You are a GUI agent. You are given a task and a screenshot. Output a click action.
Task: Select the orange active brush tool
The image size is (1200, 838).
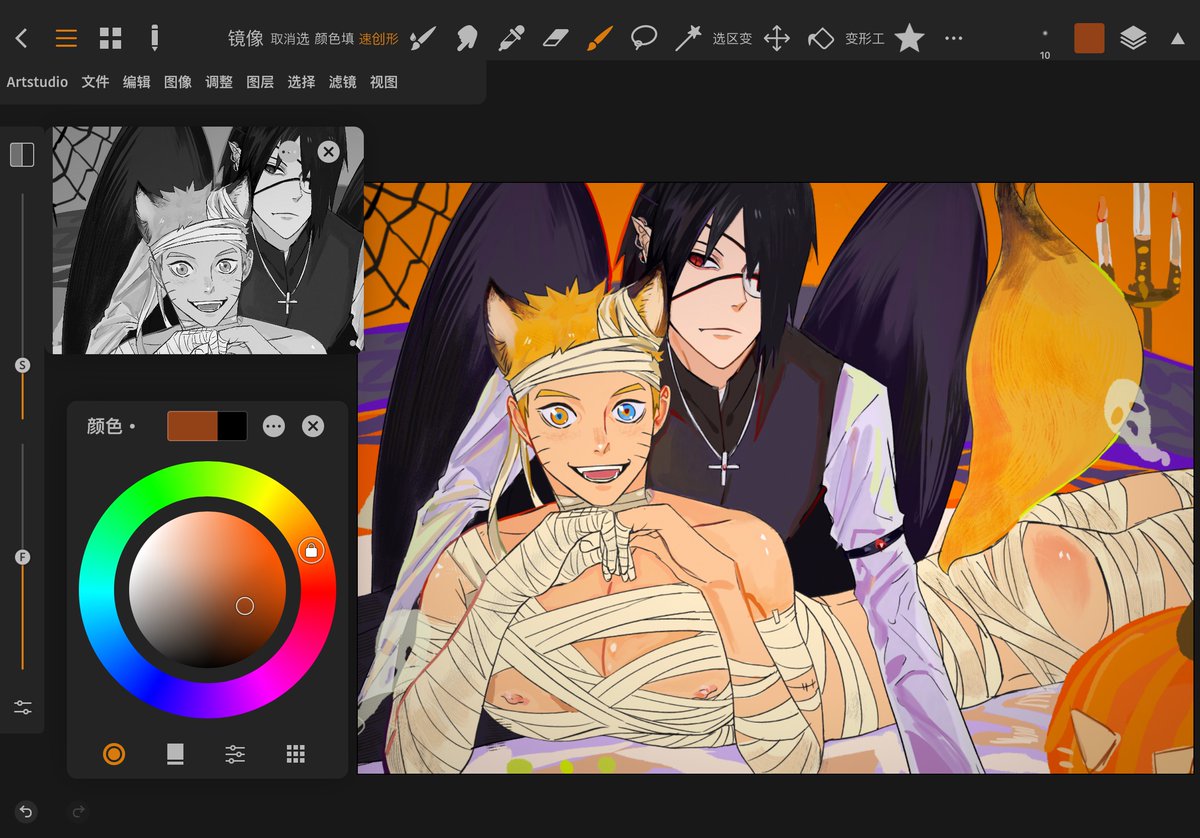(x=599, y=39)
